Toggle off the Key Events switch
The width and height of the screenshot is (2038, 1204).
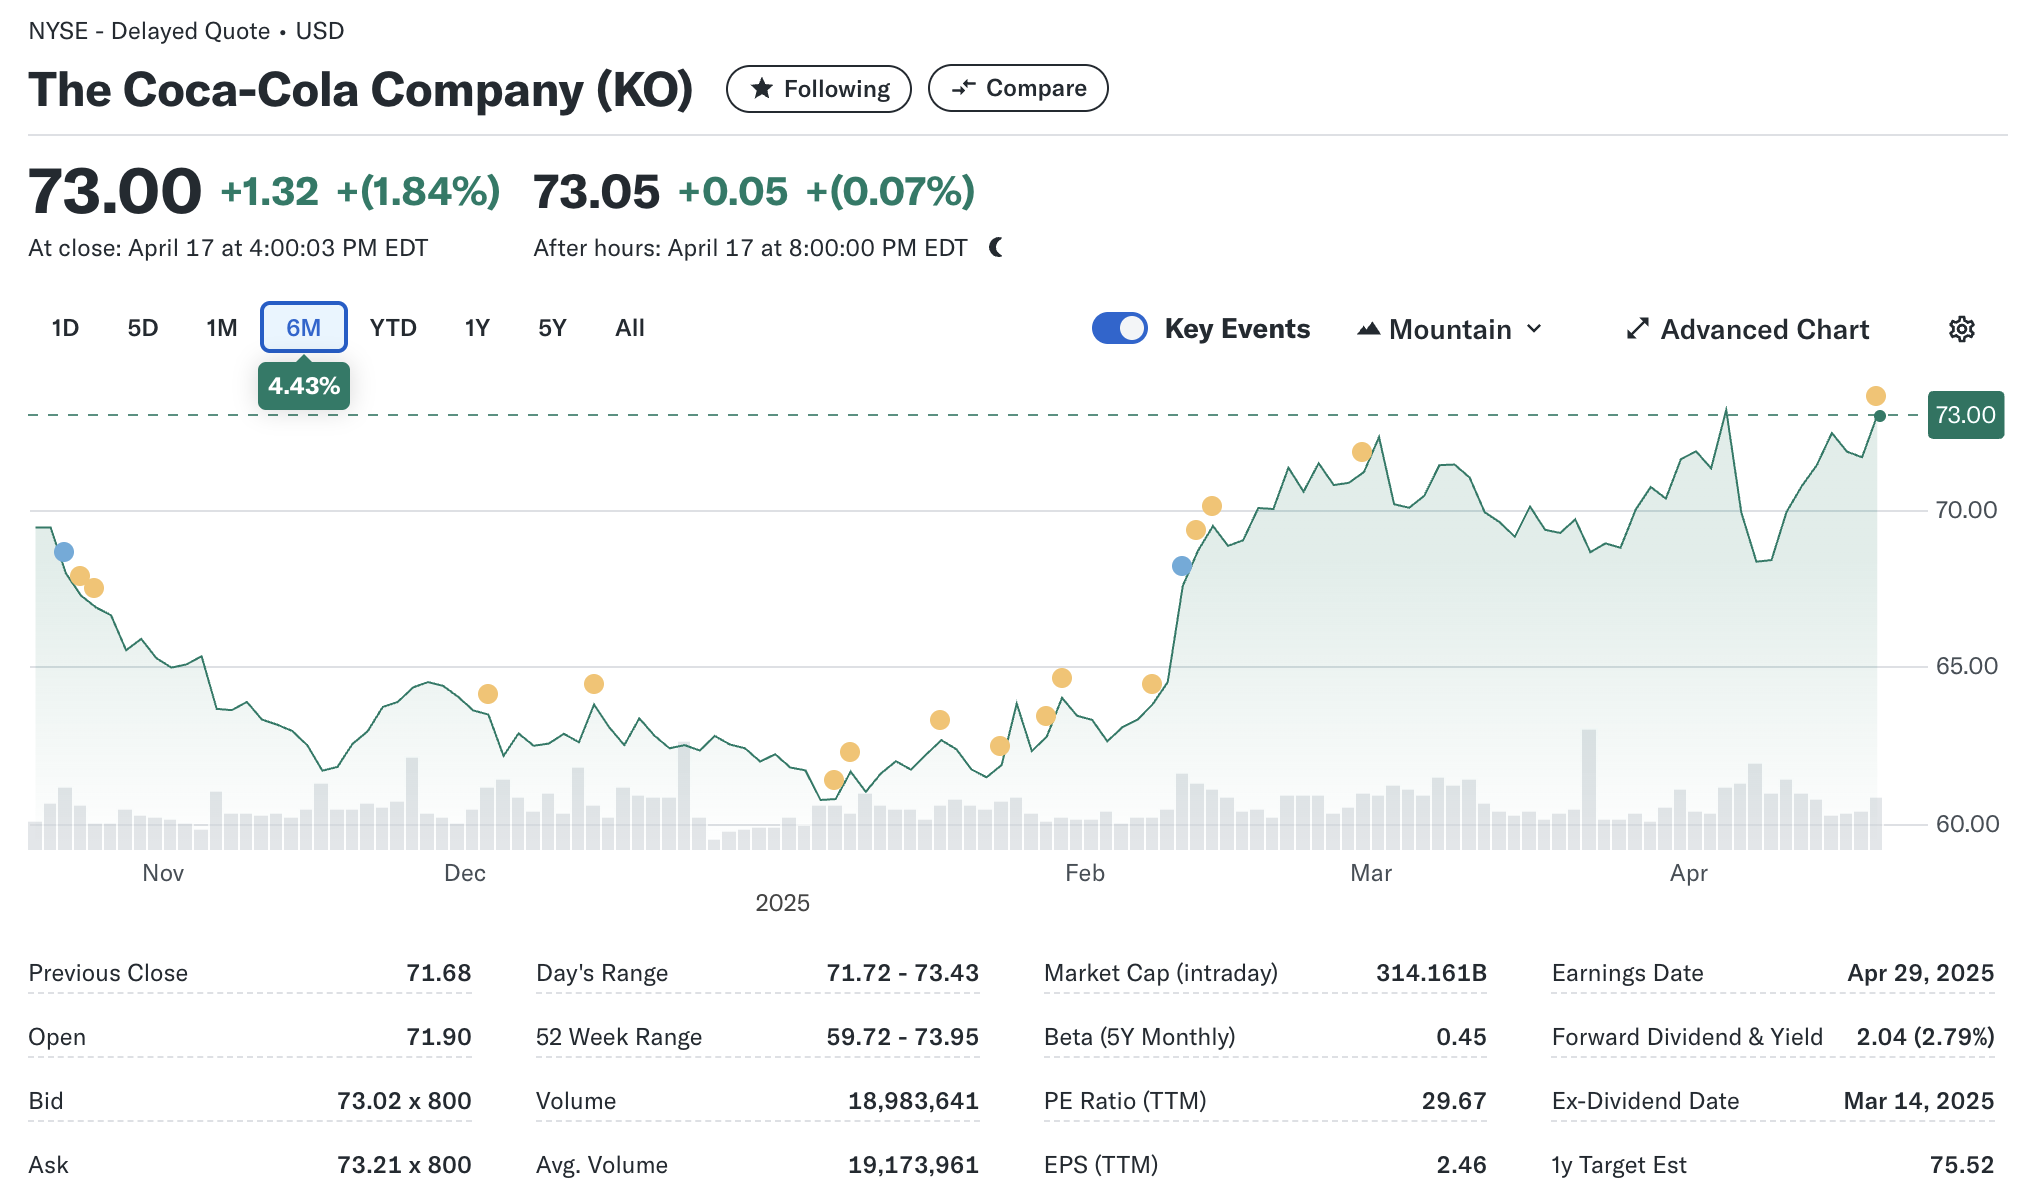tap(1119, 328)
